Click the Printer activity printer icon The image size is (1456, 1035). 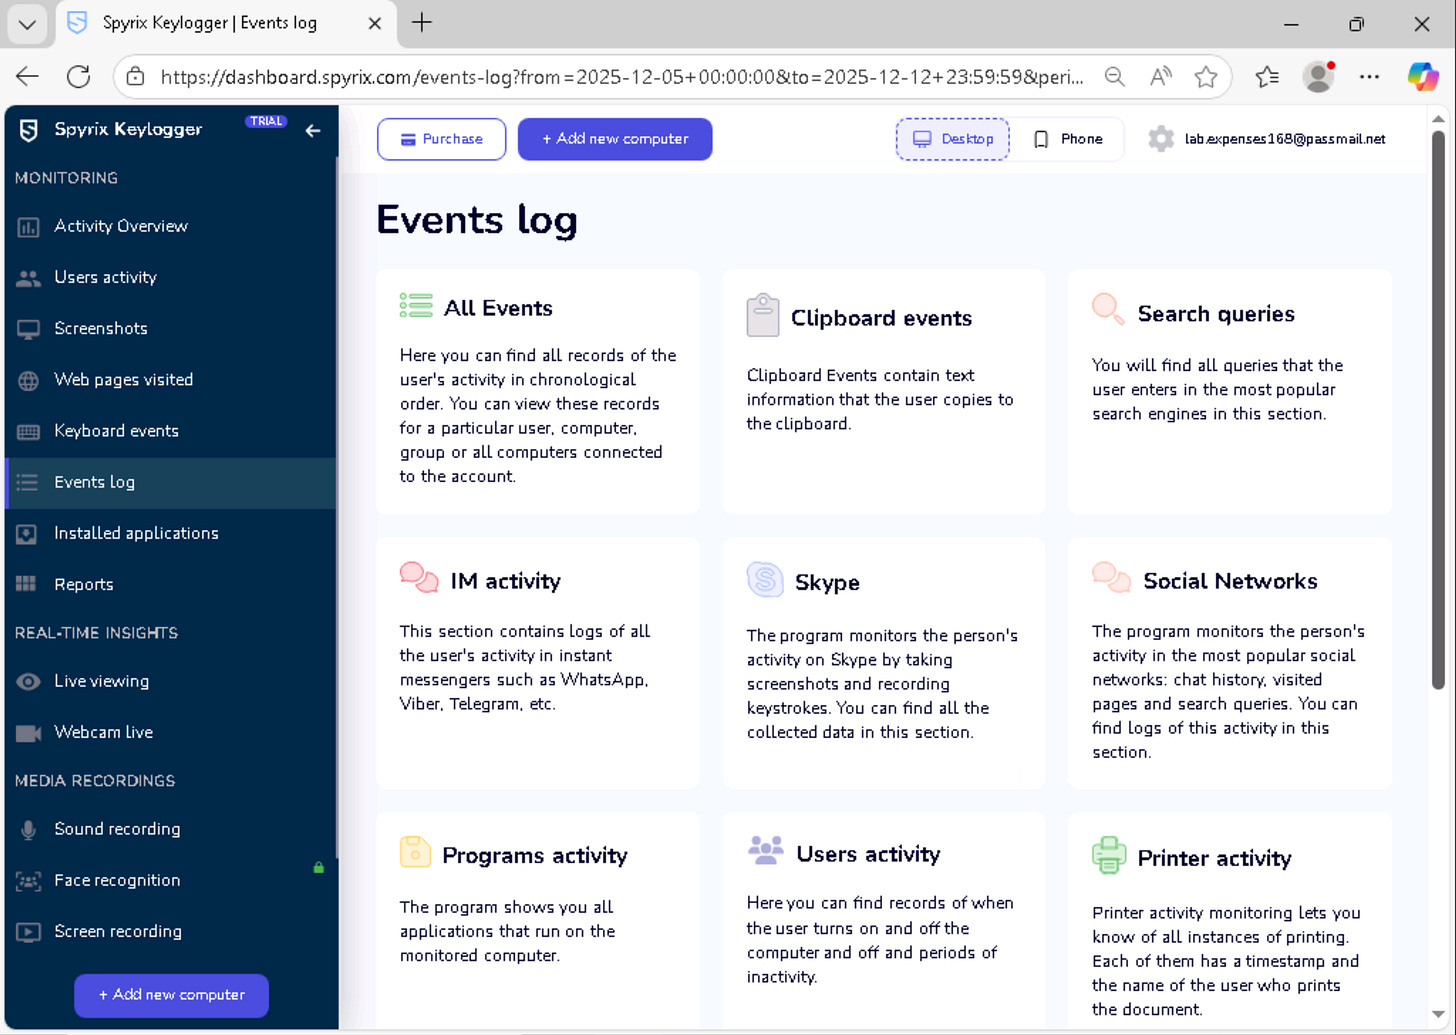tap(1109, 855)
